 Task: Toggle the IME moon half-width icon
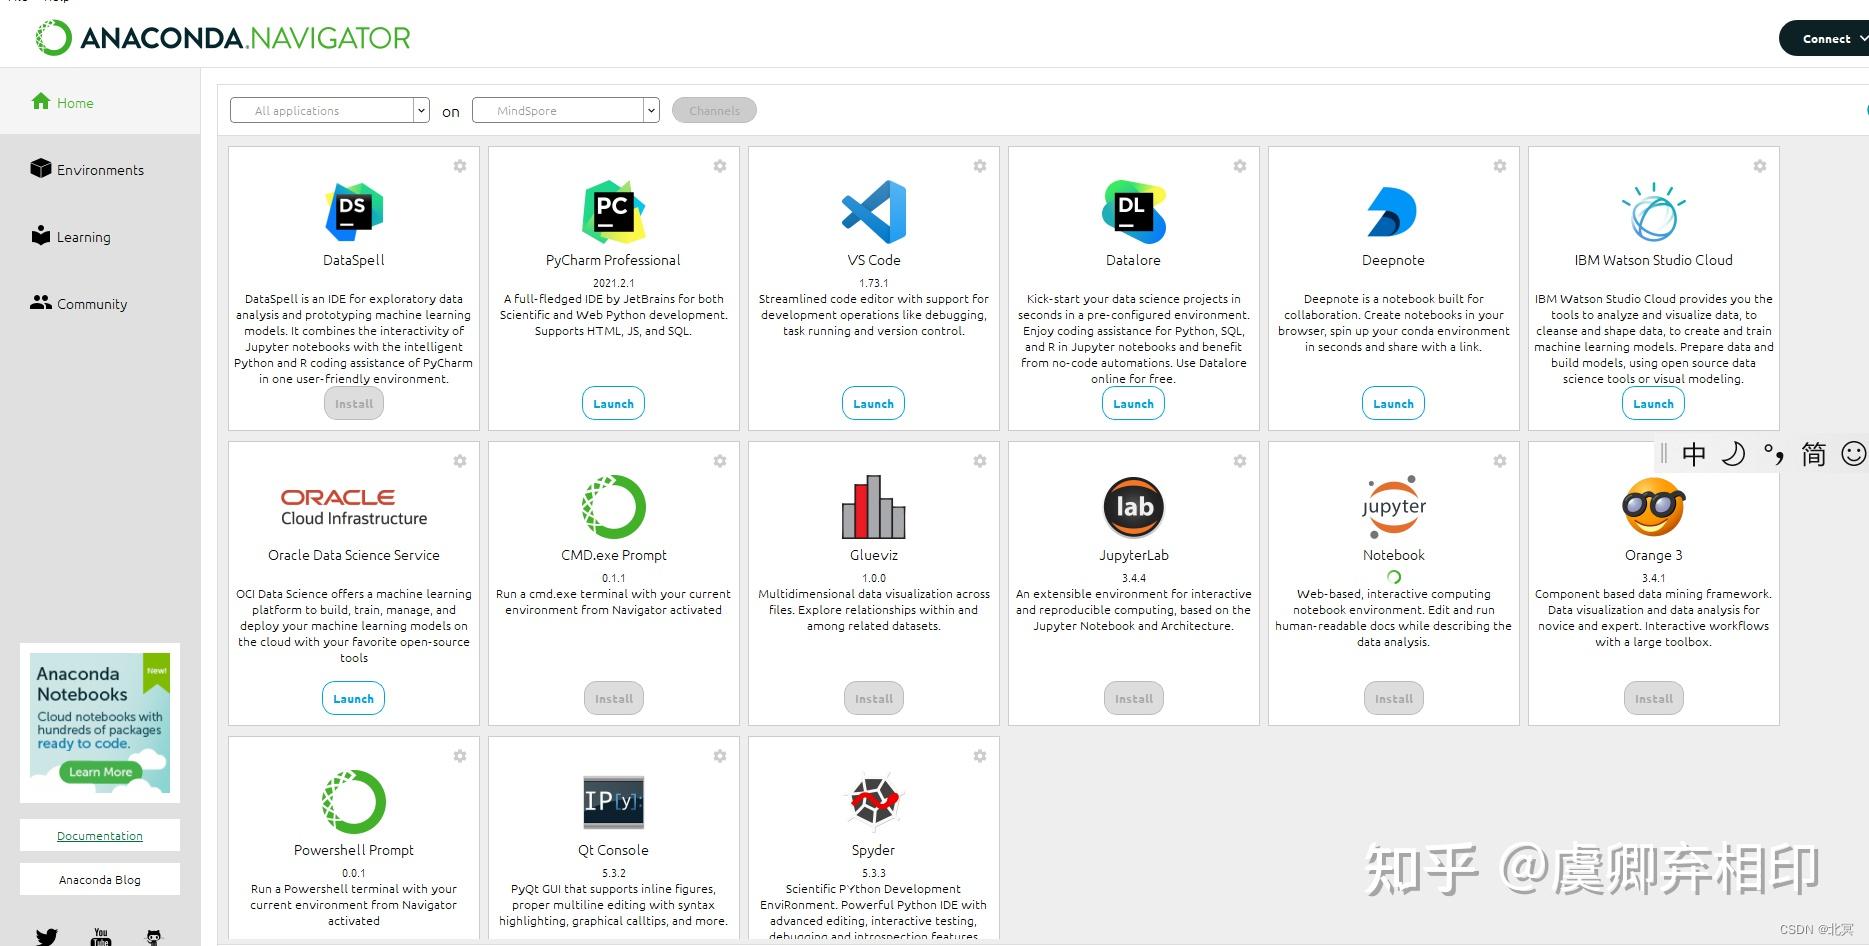pos(1733,454)
